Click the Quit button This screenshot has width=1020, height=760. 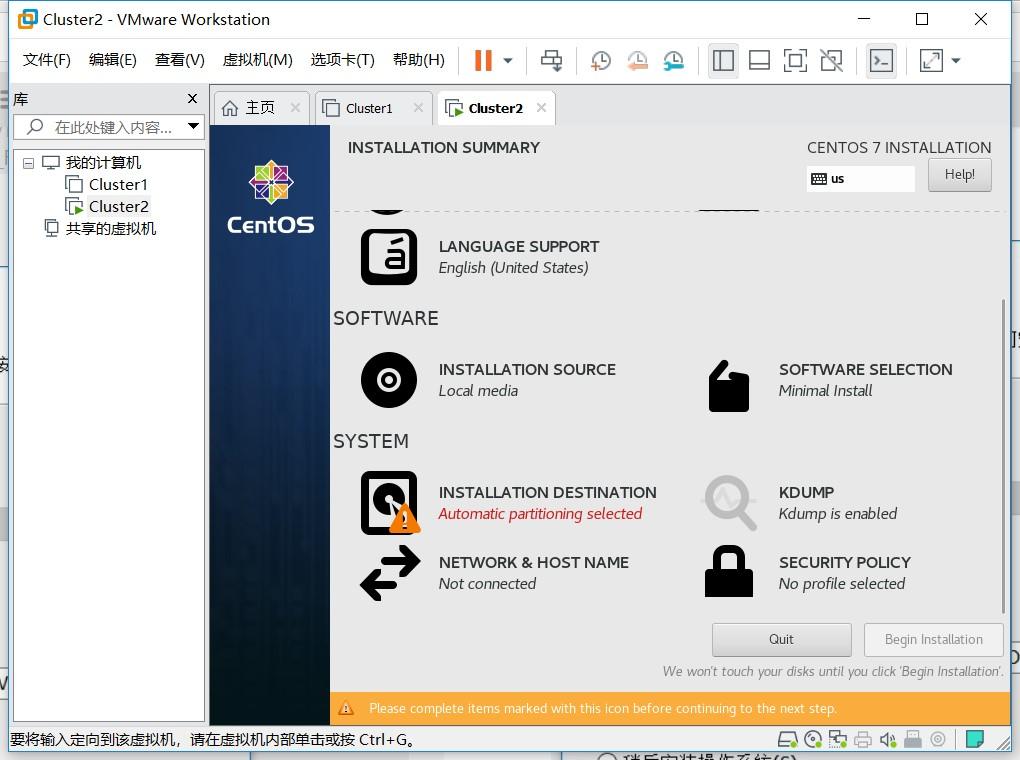click(x=781, y=640)
